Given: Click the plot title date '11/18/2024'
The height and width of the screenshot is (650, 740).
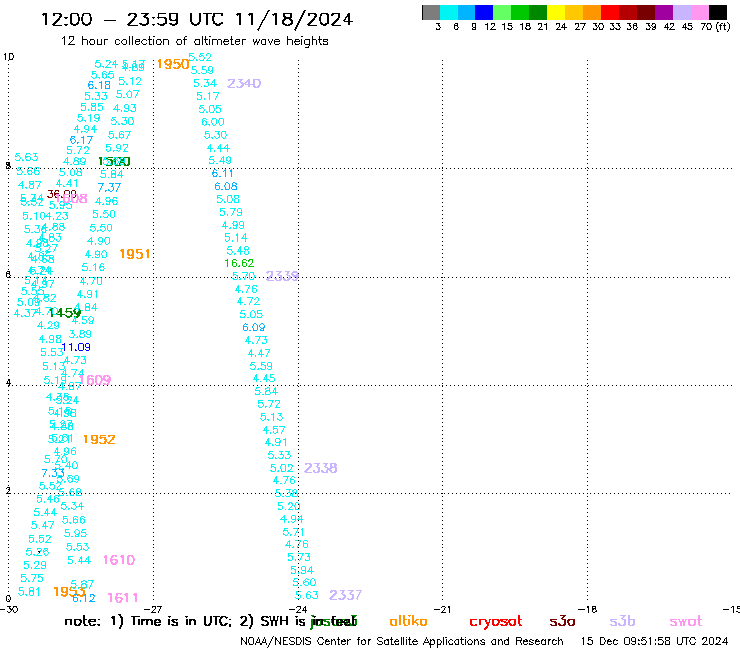Looking at the screenshot, I should pos(294,19).
